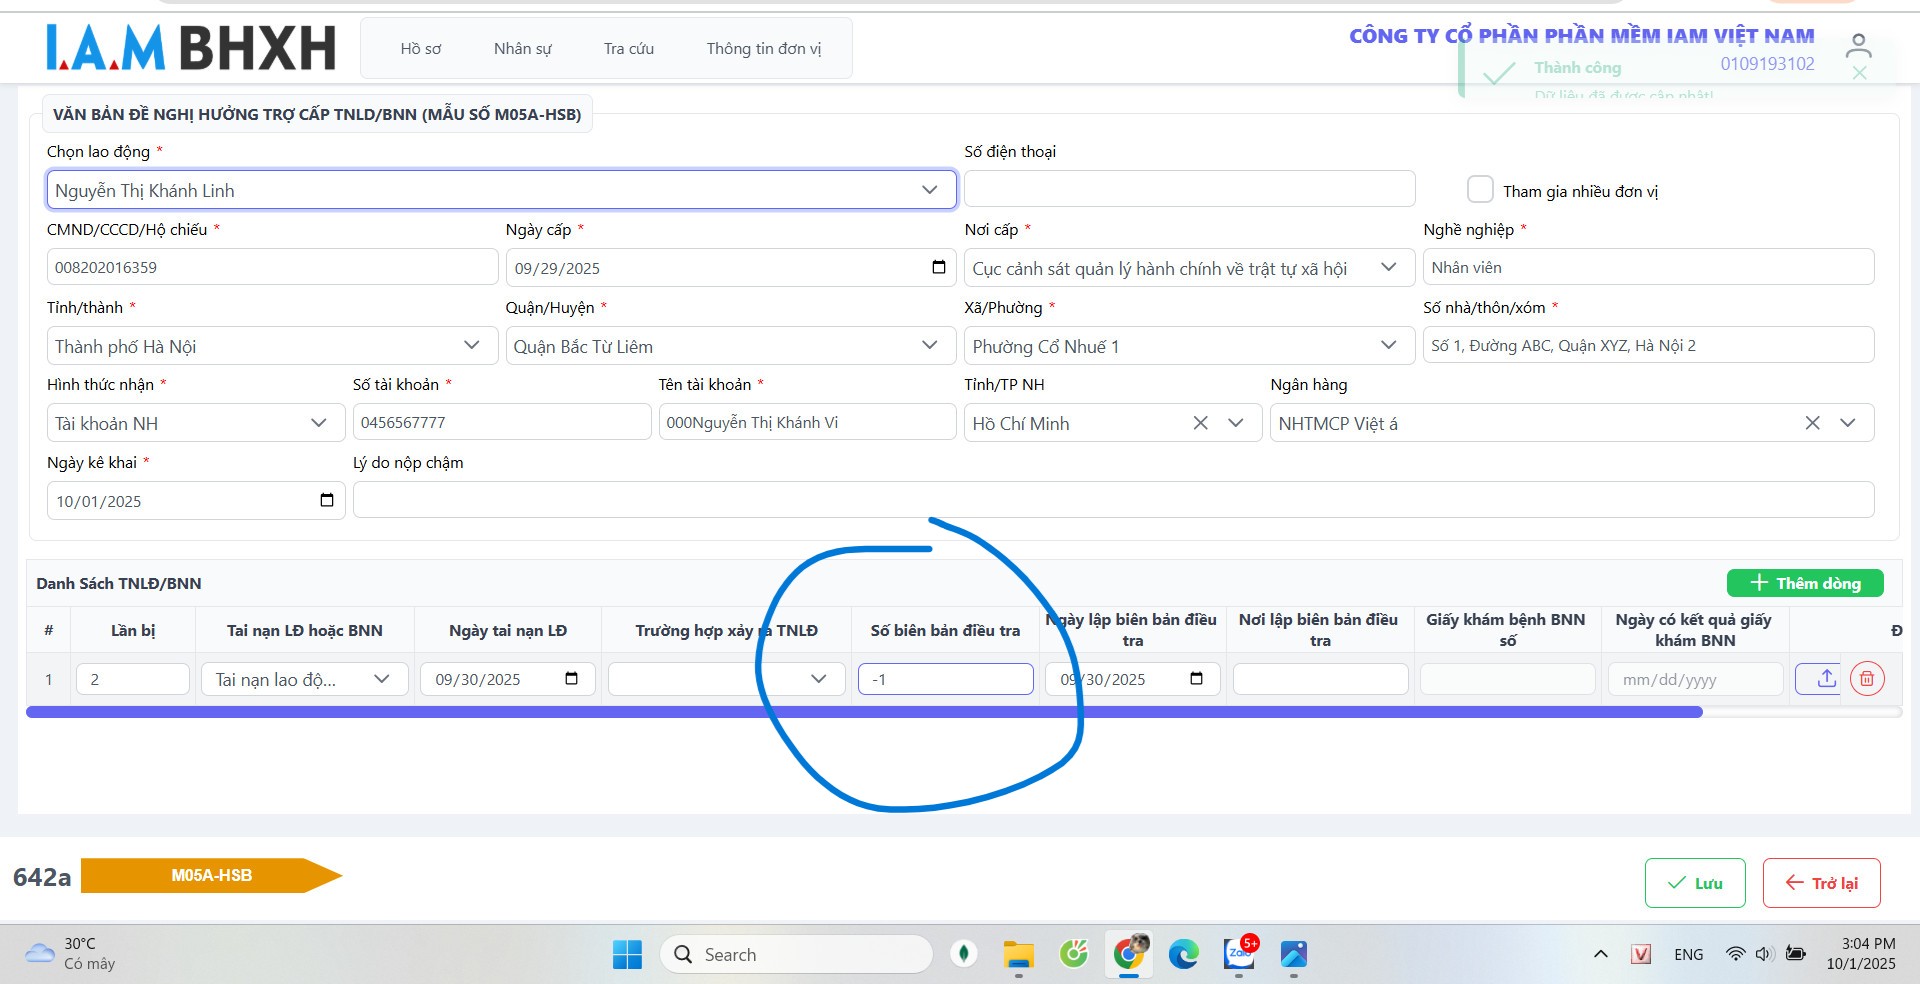Click the Ngày có kết quả giấy khám field

[x=1695, y=679]
